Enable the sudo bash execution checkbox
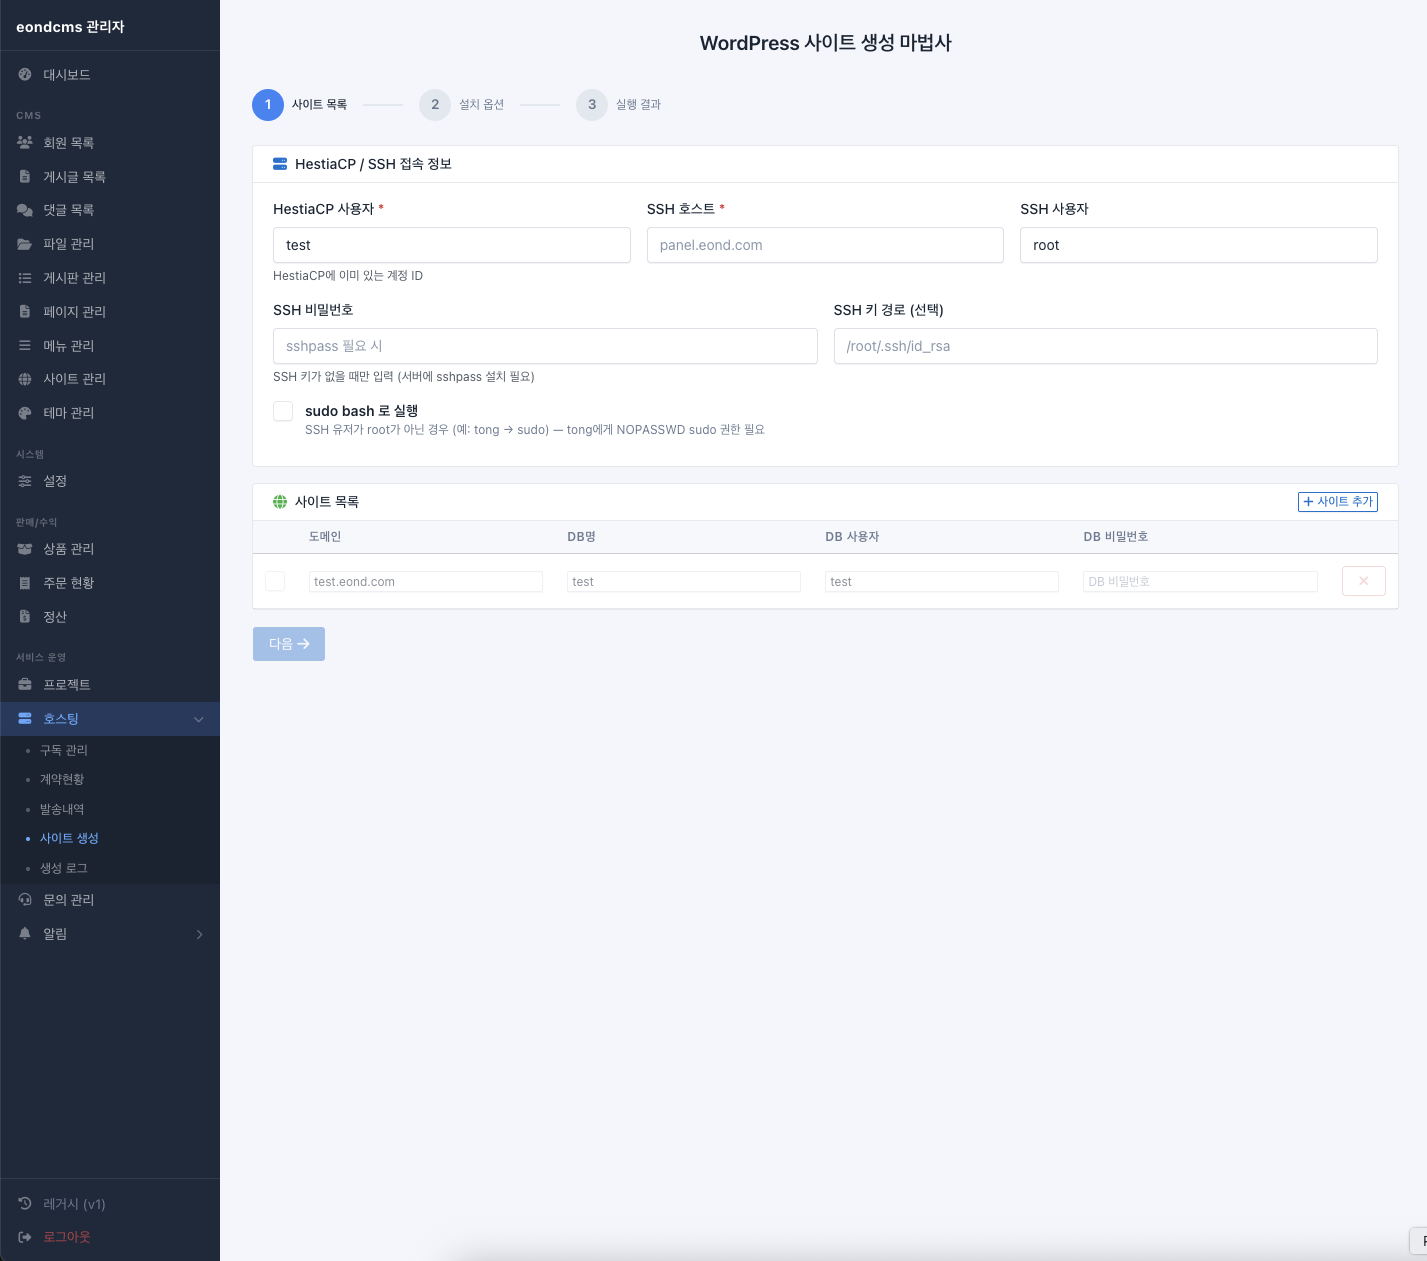This screenshot has height=1261, width=1427. pos(283,411)
